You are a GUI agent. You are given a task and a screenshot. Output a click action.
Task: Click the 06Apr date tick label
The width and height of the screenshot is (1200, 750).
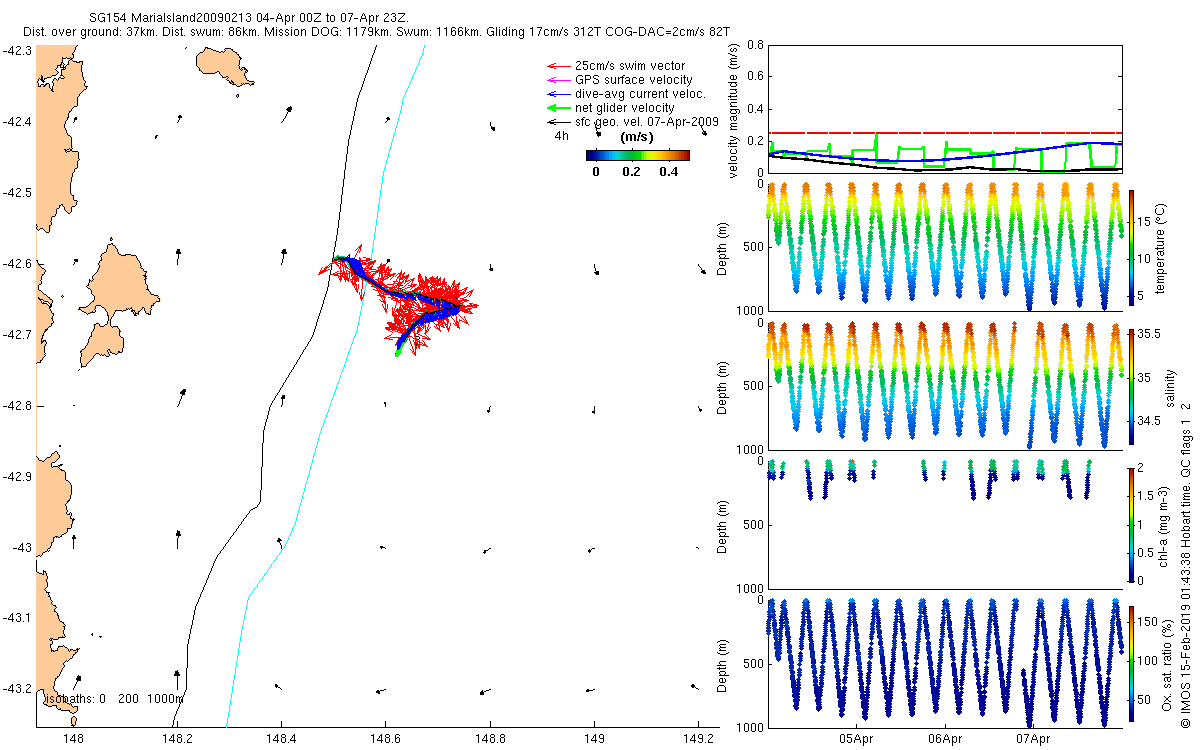[x=945, y=740]
